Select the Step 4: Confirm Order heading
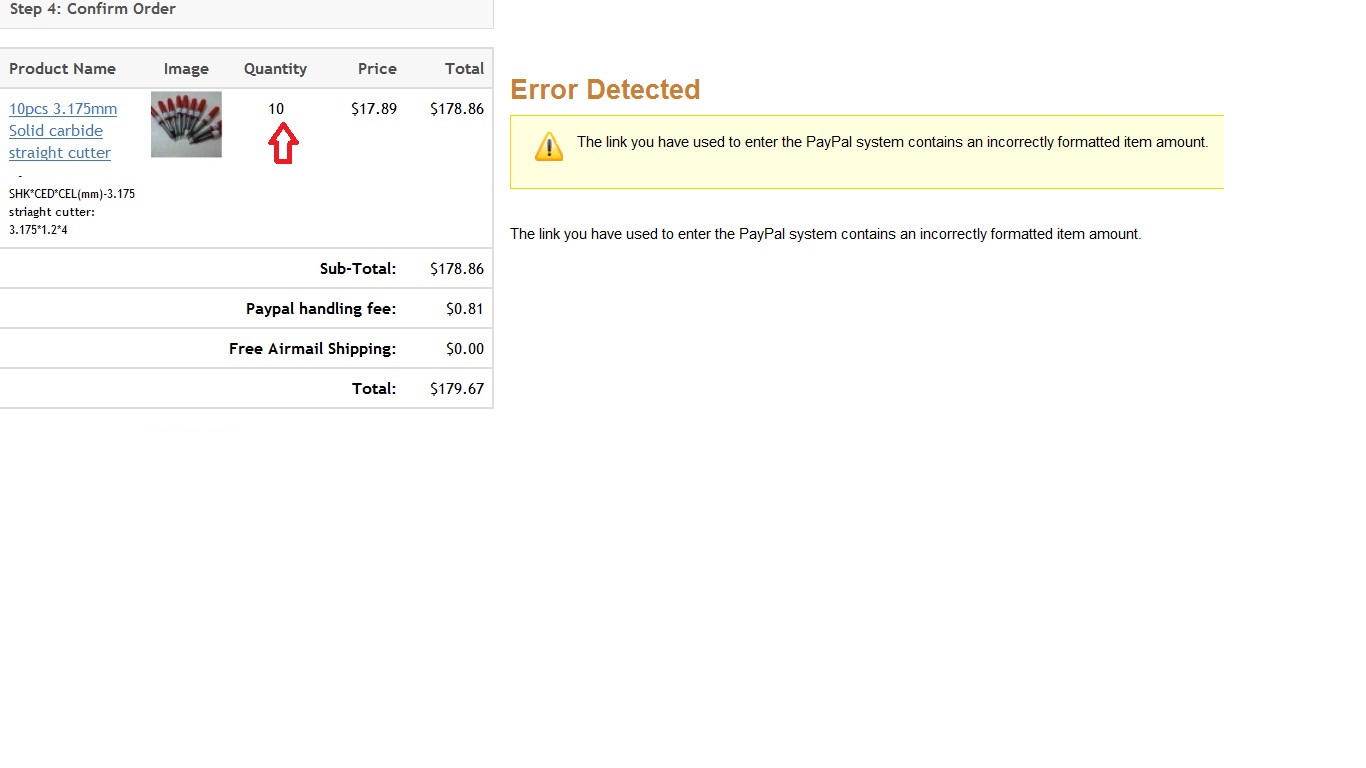The image size is (1366, 768). 93,9
